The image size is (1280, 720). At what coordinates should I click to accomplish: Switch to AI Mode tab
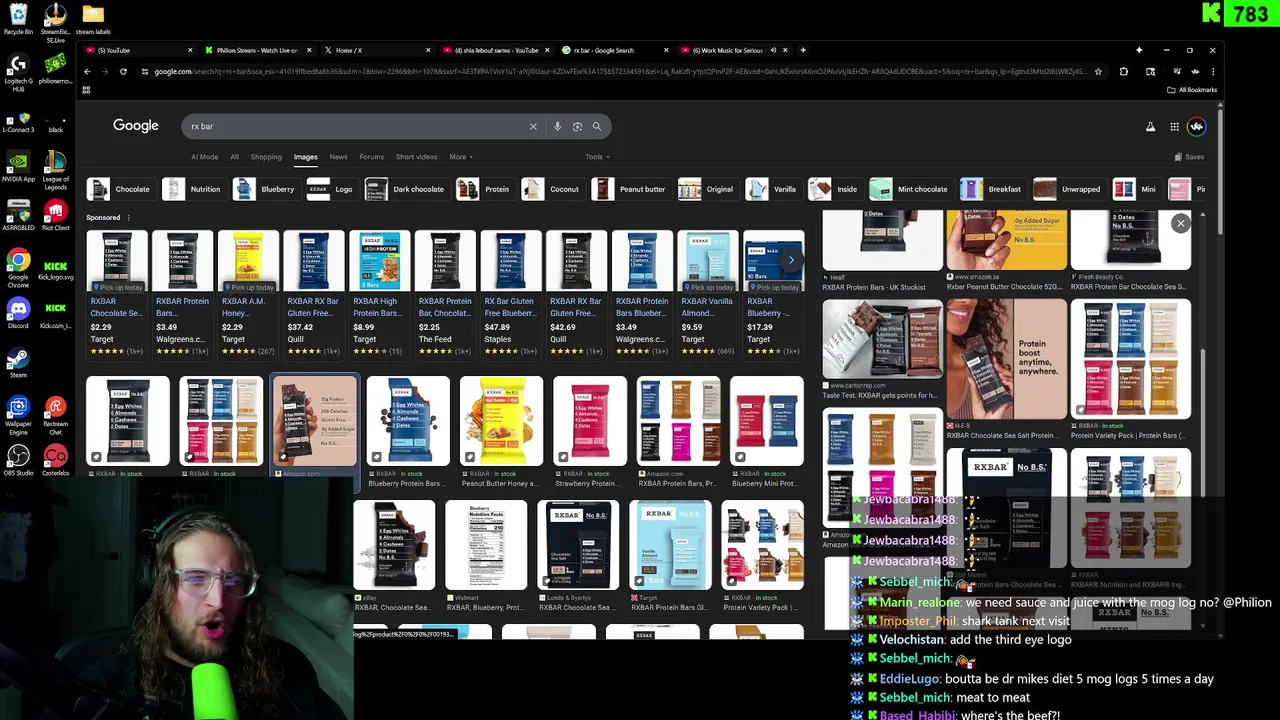click(x=204, y=157)
